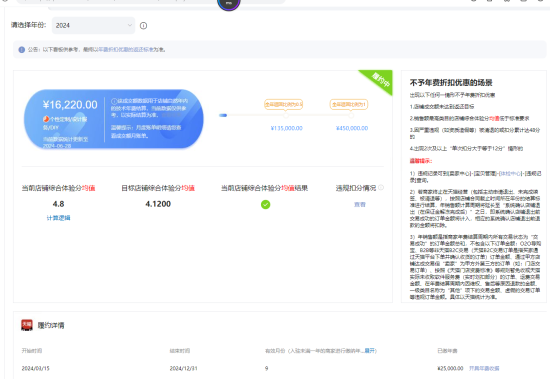Click the info icon in blue card
This screenshot has width=550, height=379.
point(114,101)
